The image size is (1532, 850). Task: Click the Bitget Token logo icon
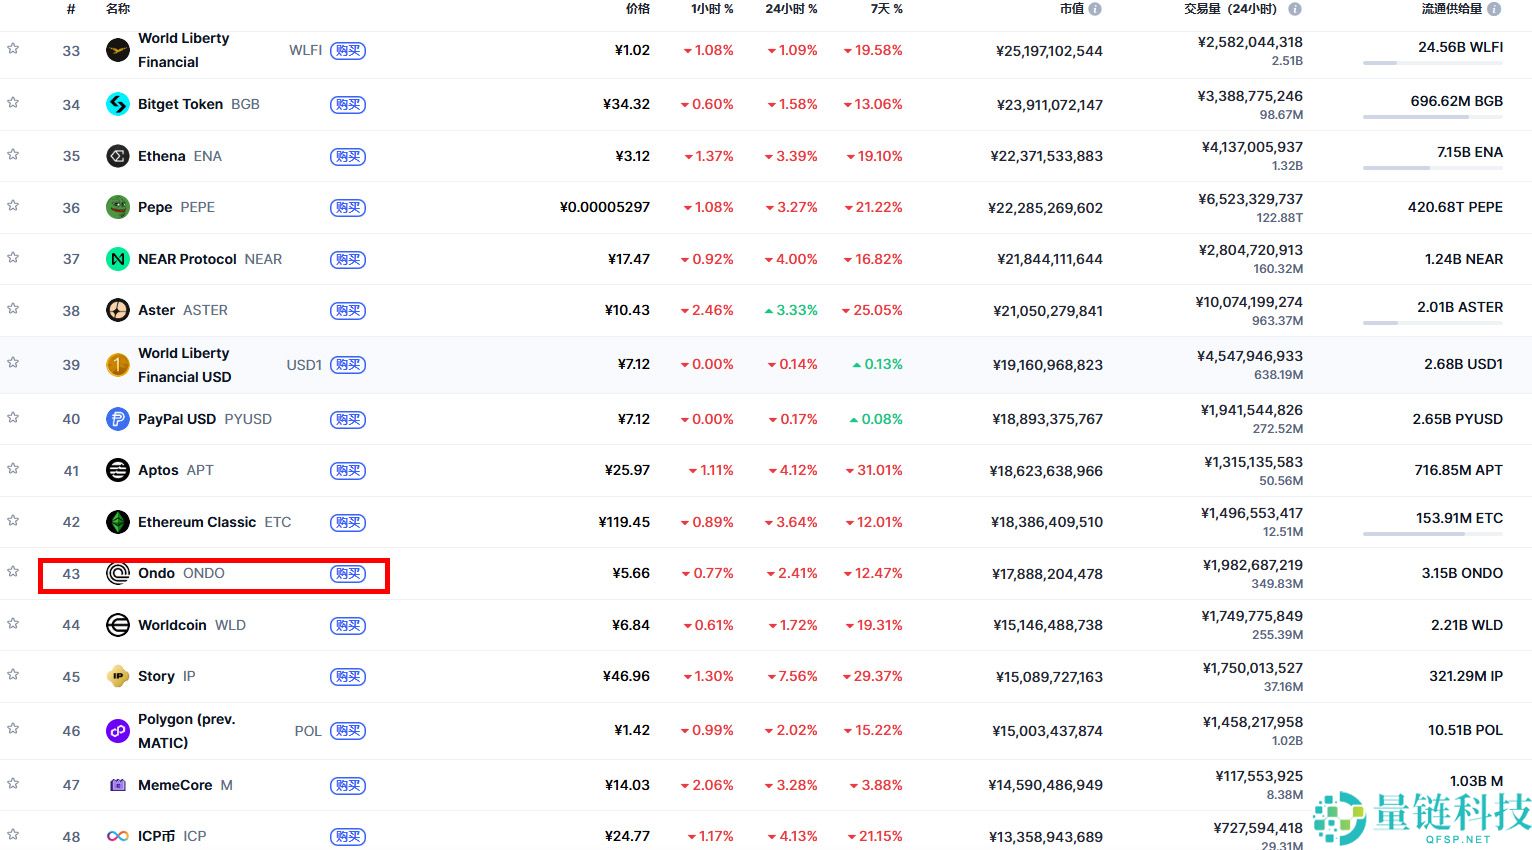[x=118, y=104]
